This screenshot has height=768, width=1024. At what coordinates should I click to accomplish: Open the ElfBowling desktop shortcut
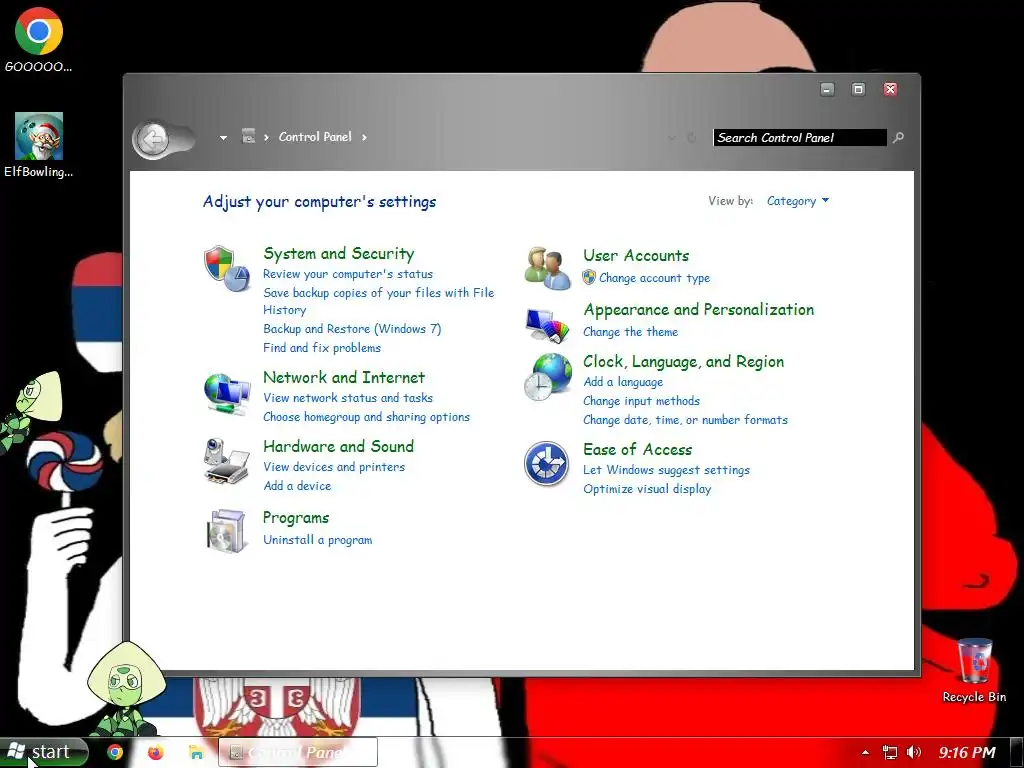39,145
